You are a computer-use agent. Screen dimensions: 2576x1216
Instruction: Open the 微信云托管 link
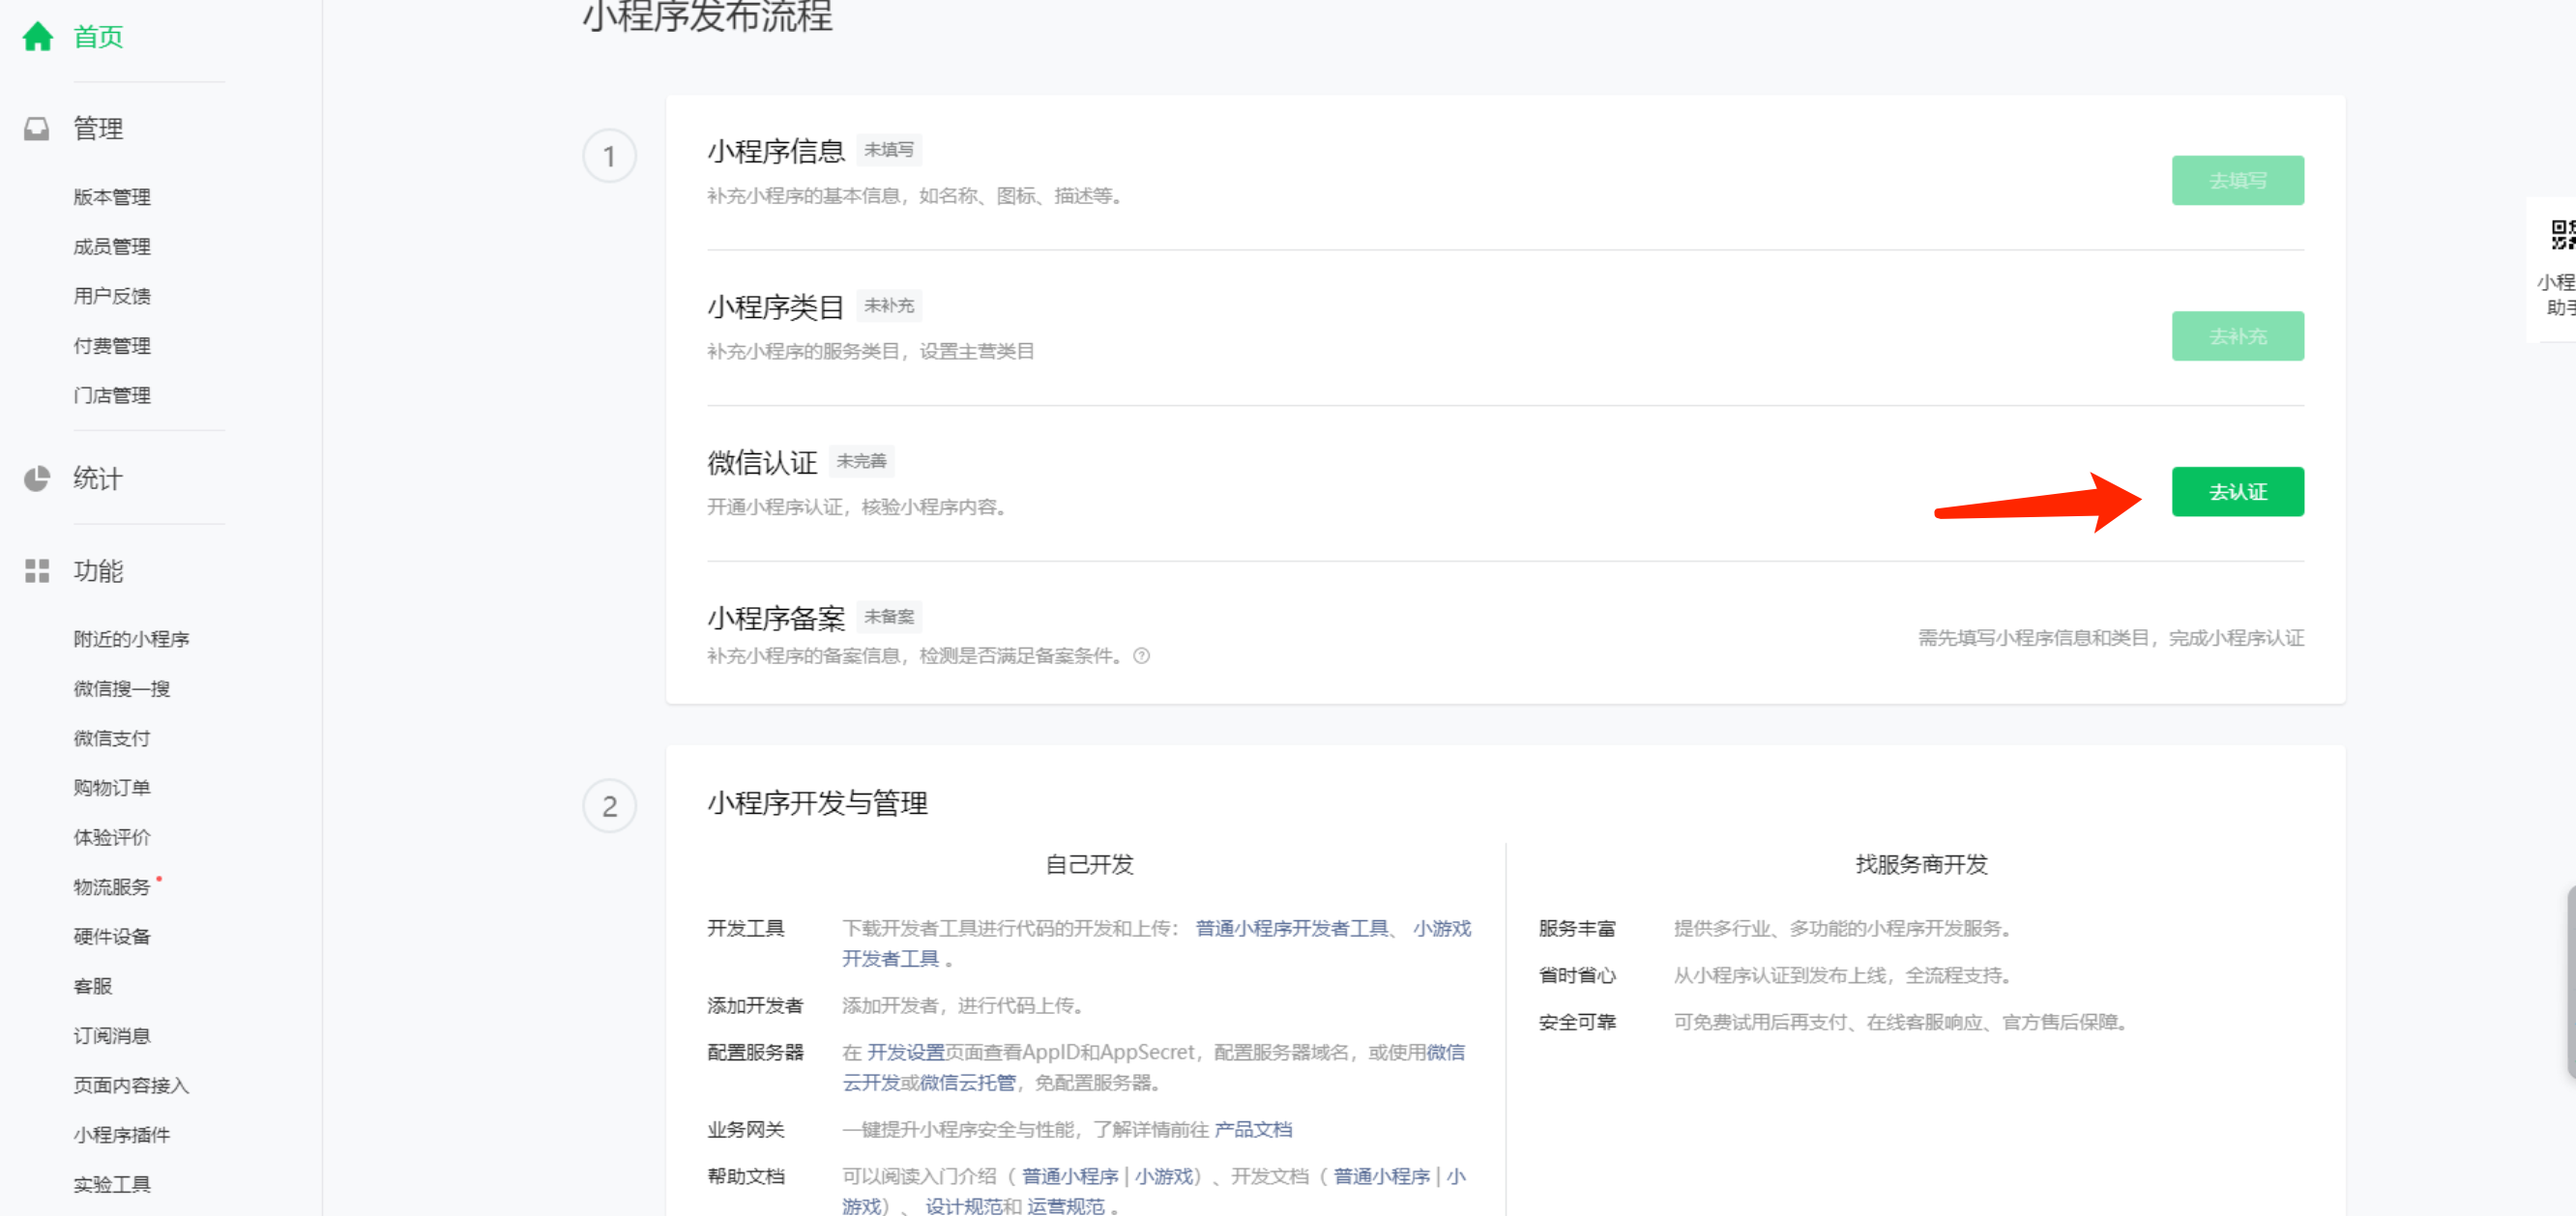click(967, 1083)
